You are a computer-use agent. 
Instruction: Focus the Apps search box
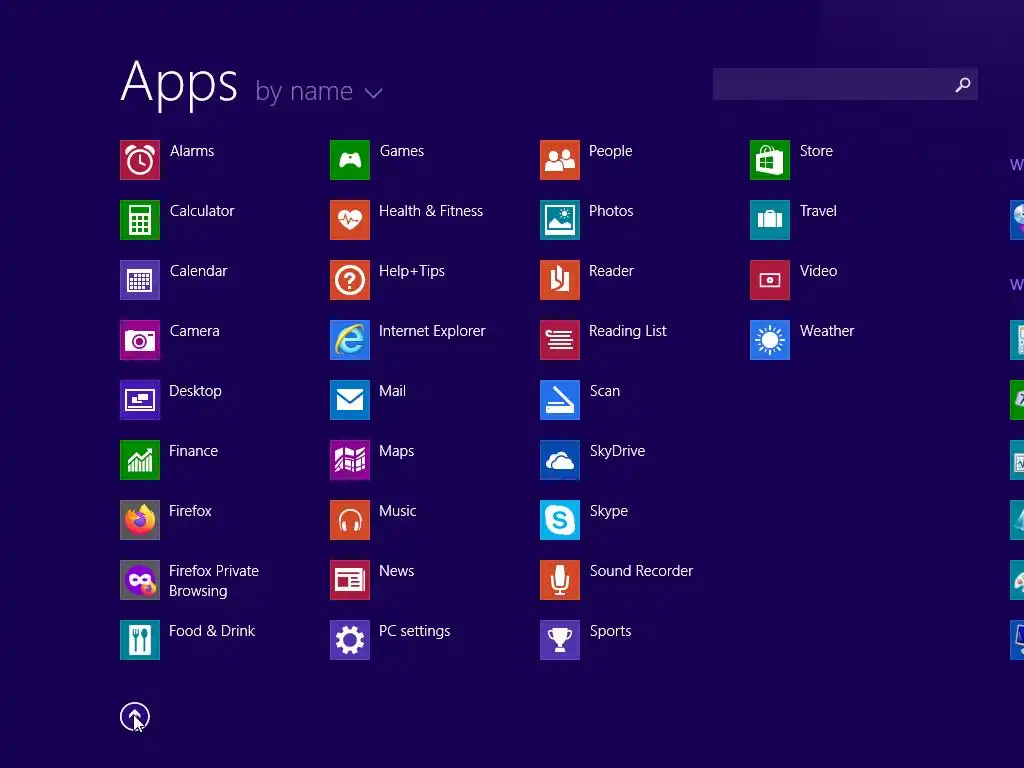coord(845,84)
